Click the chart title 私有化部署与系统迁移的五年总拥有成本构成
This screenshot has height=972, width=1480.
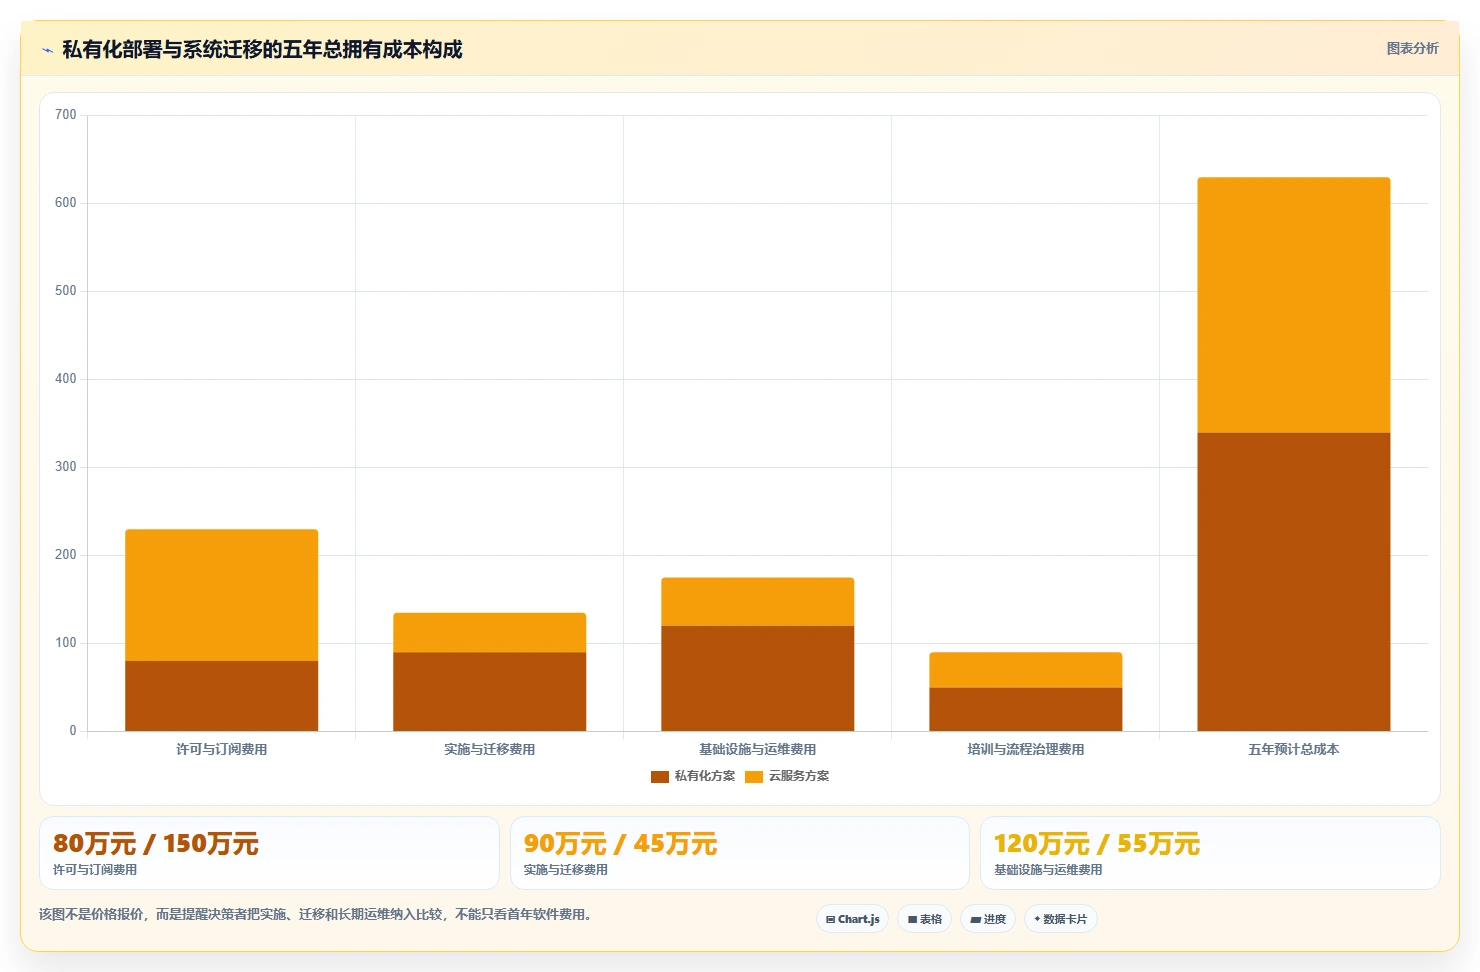(262, 50)
